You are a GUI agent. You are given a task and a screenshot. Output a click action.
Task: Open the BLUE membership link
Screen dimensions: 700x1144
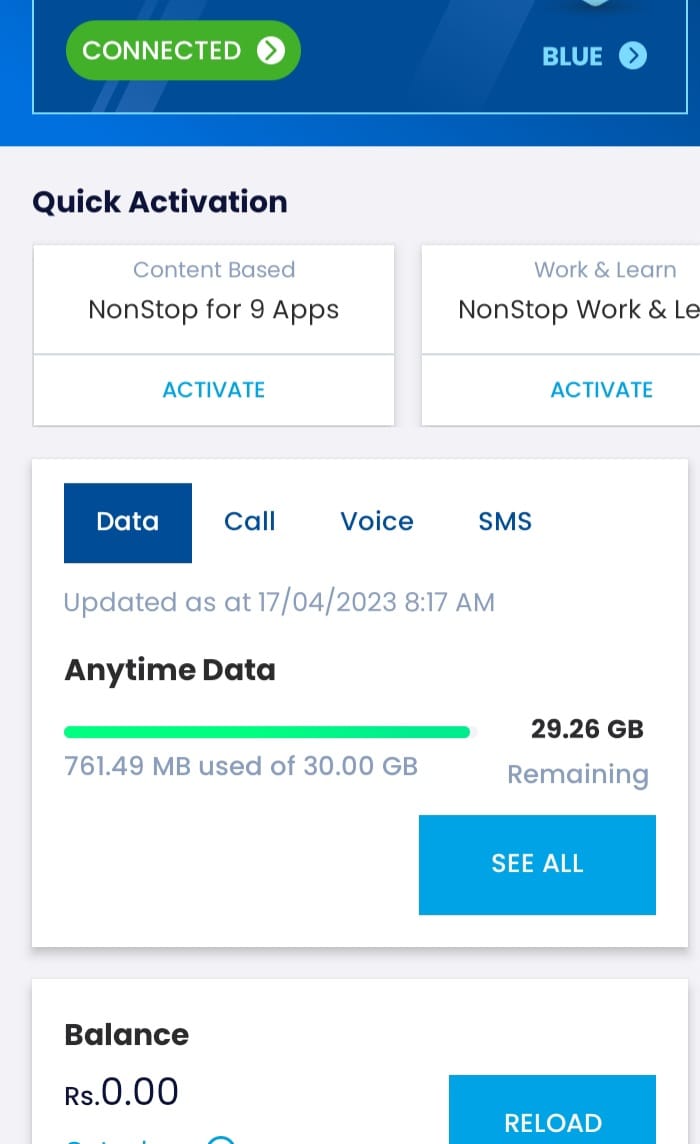point(594,55)
